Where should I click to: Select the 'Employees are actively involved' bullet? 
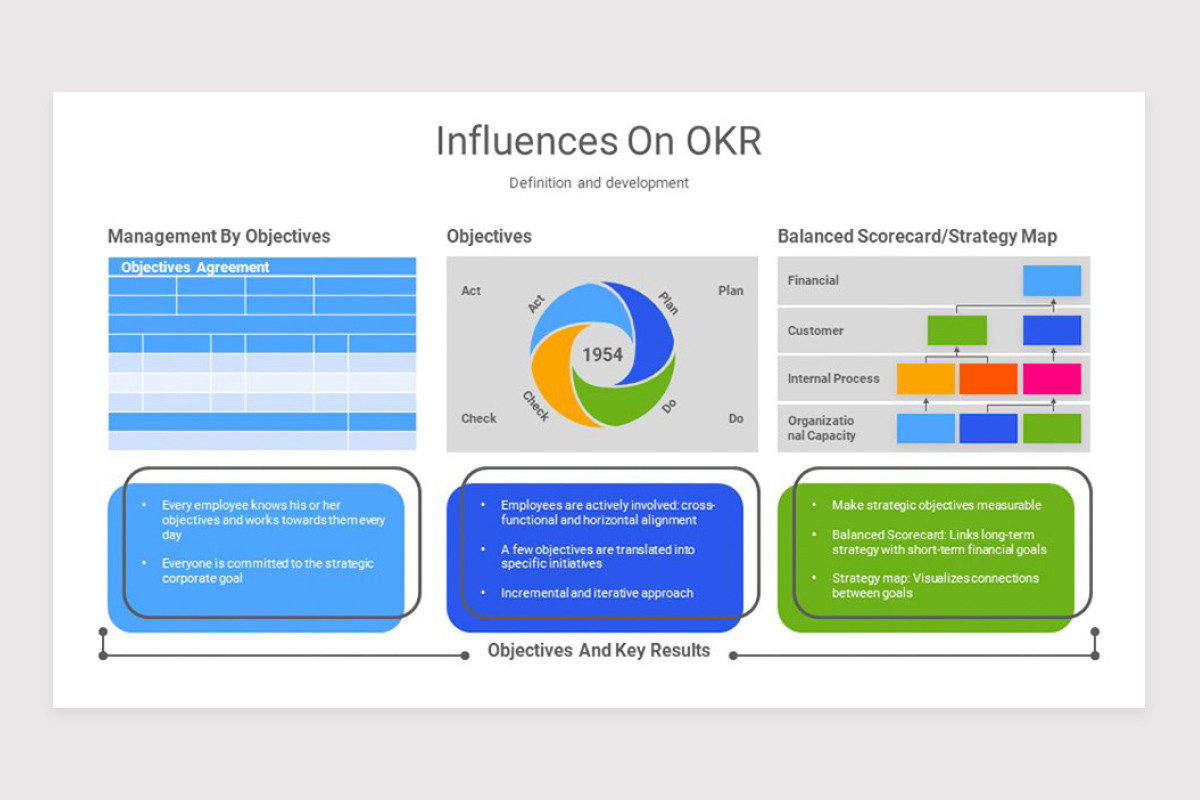tap(608, 513)
